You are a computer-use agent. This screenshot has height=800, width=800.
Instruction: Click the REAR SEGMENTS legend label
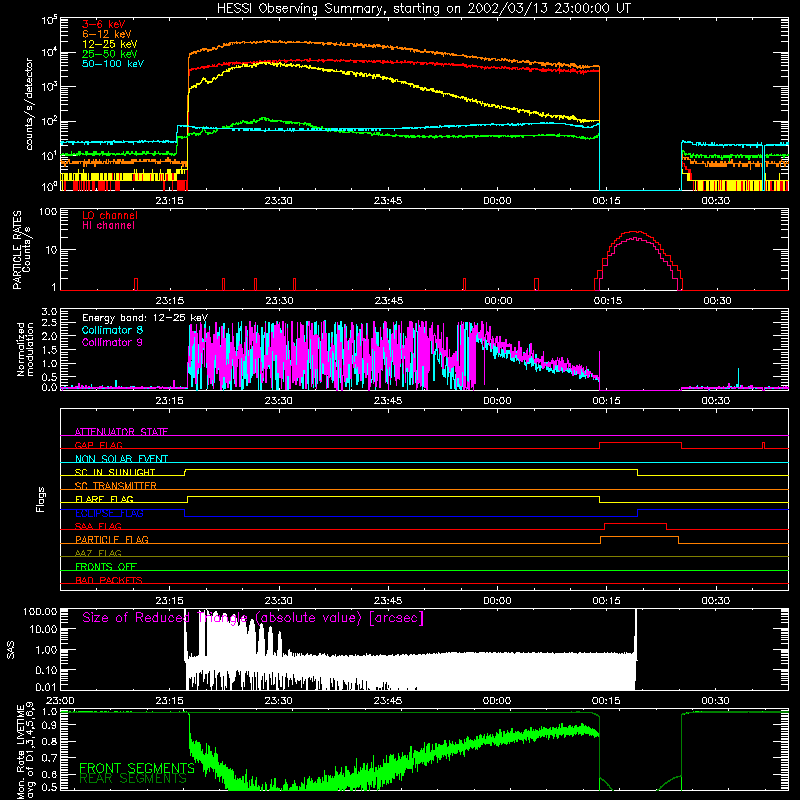(133, 779)
